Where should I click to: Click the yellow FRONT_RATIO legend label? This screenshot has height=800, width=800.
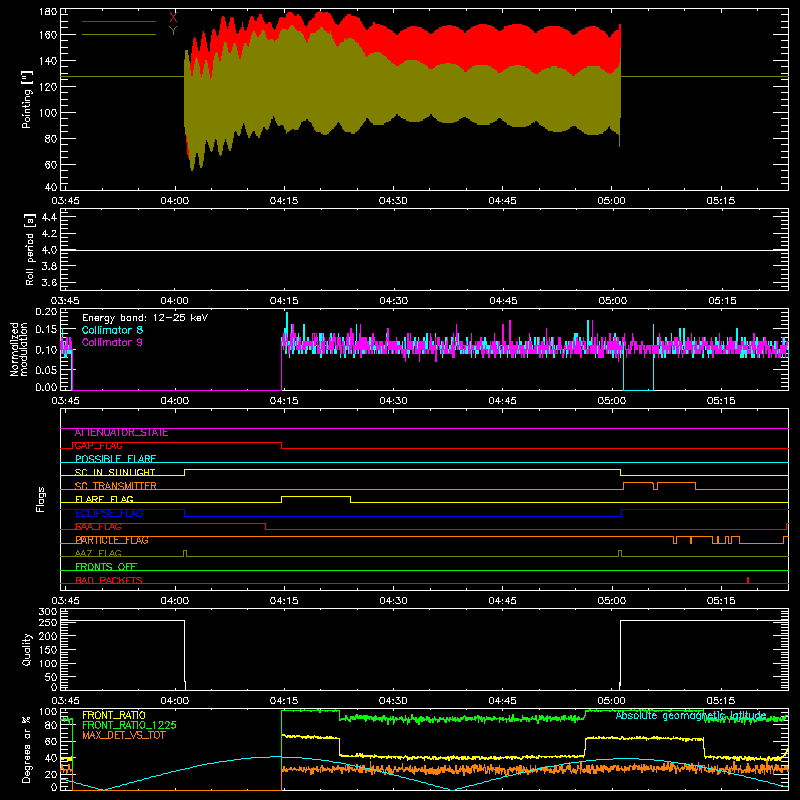(x=114, y=715)
